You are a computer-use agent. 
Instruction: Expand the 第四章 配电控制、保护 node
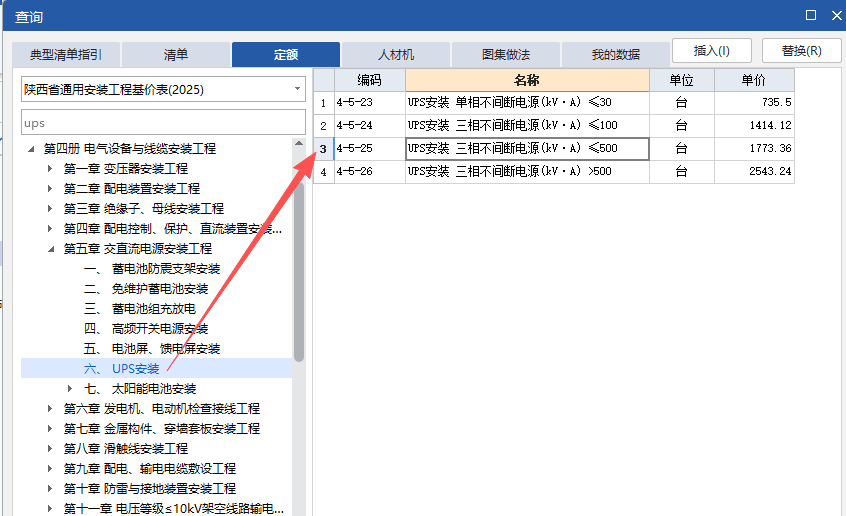50,228
